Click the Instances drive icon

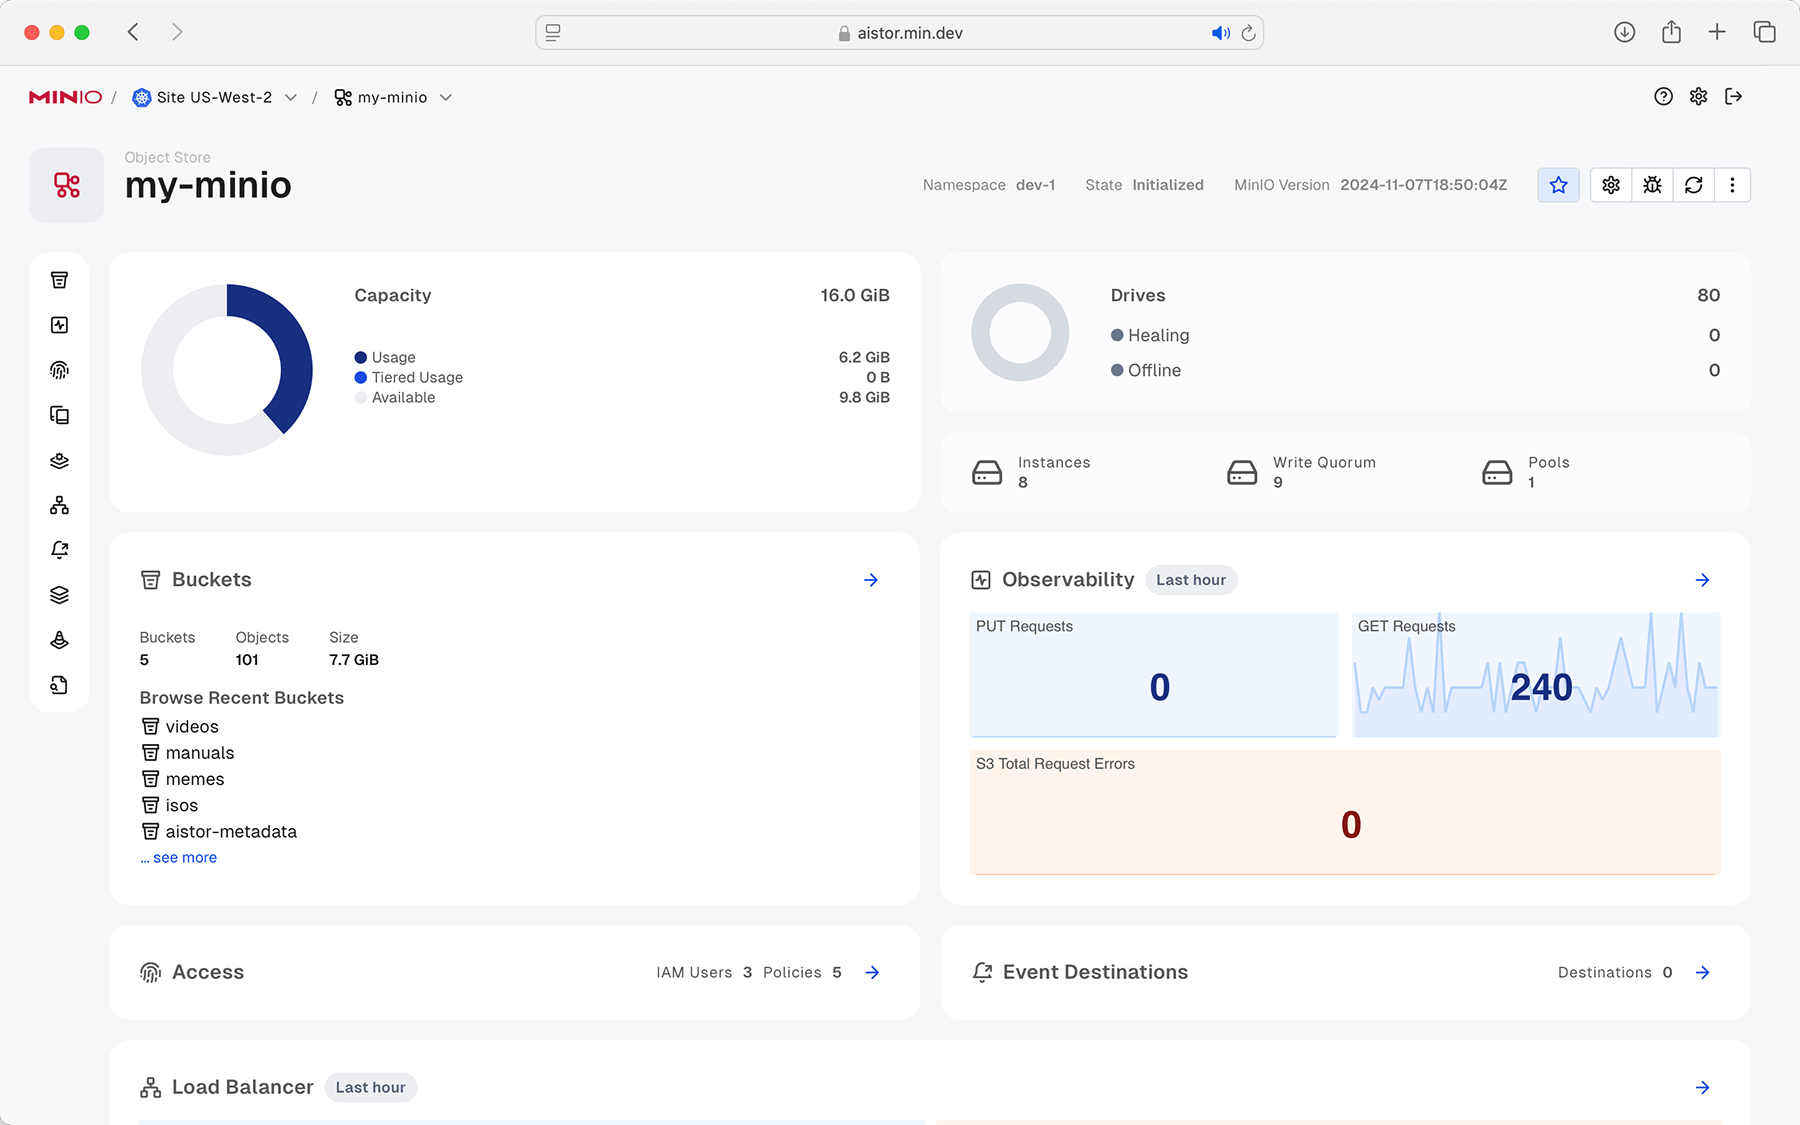[987, 472]
